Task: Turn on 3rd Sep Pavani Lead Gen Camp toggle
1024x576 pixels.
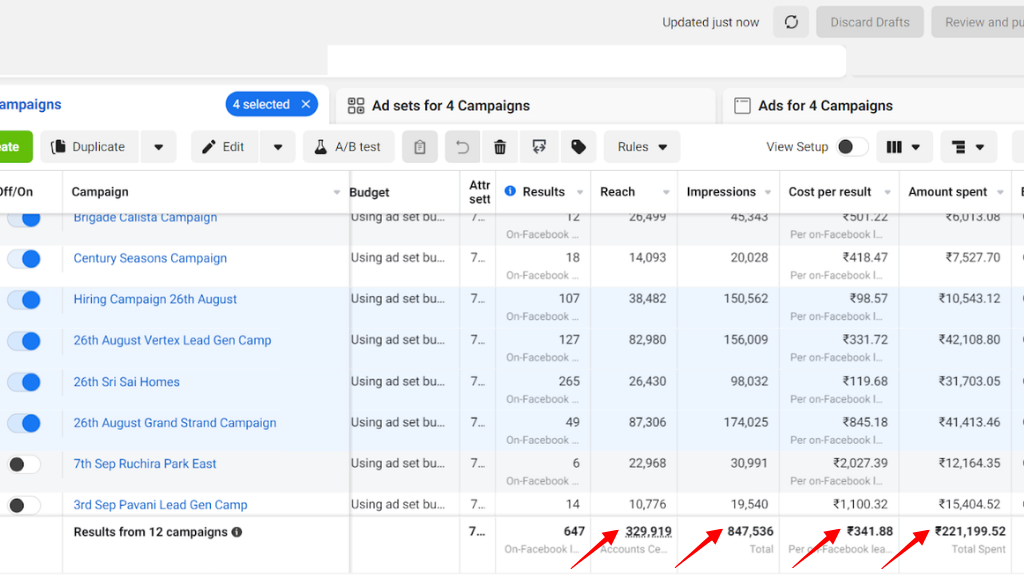Action: [x=24, y=505]
